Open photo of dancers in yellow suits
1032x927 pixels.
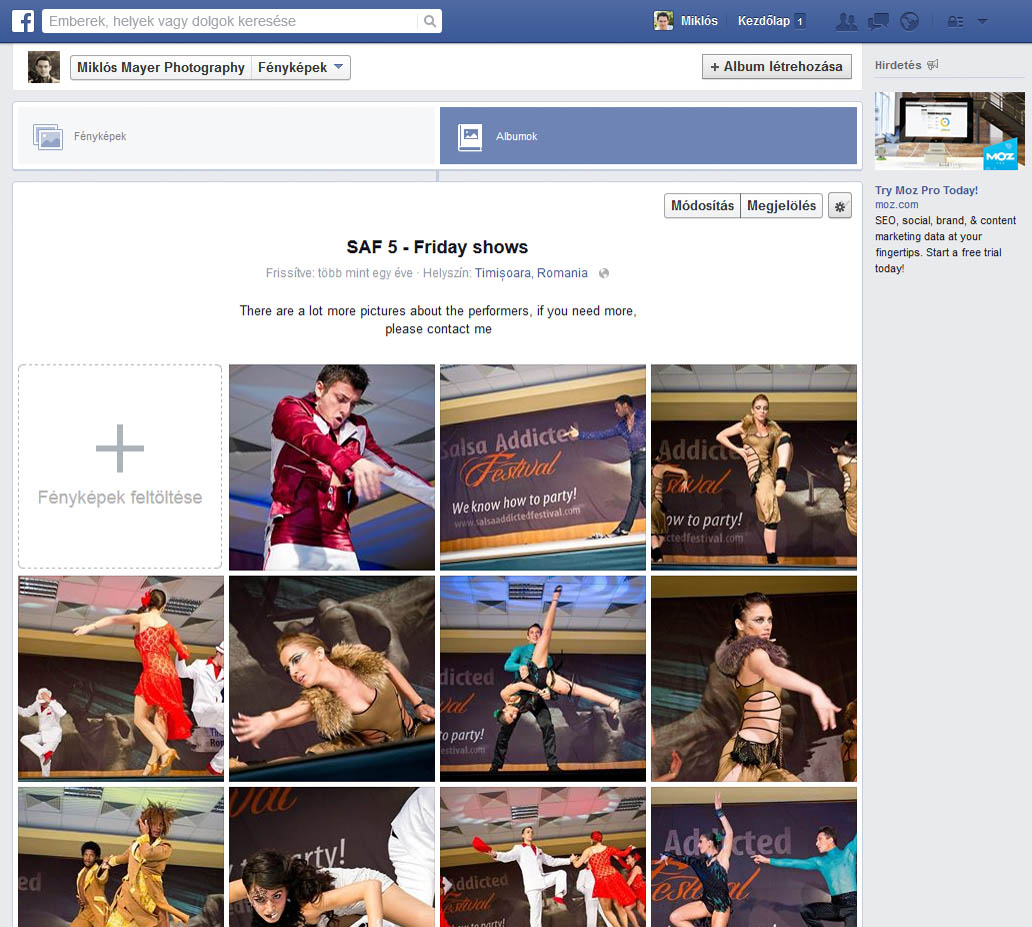pos(121,857)
